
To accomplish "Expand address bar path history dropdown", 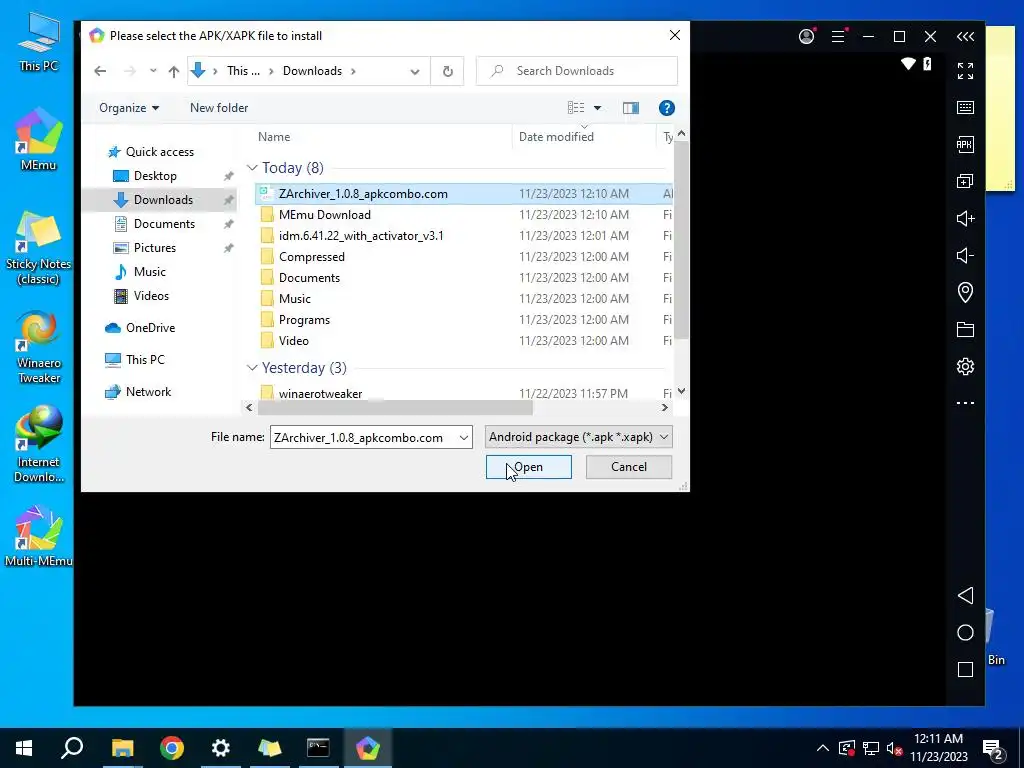I will tap(415, 71).
